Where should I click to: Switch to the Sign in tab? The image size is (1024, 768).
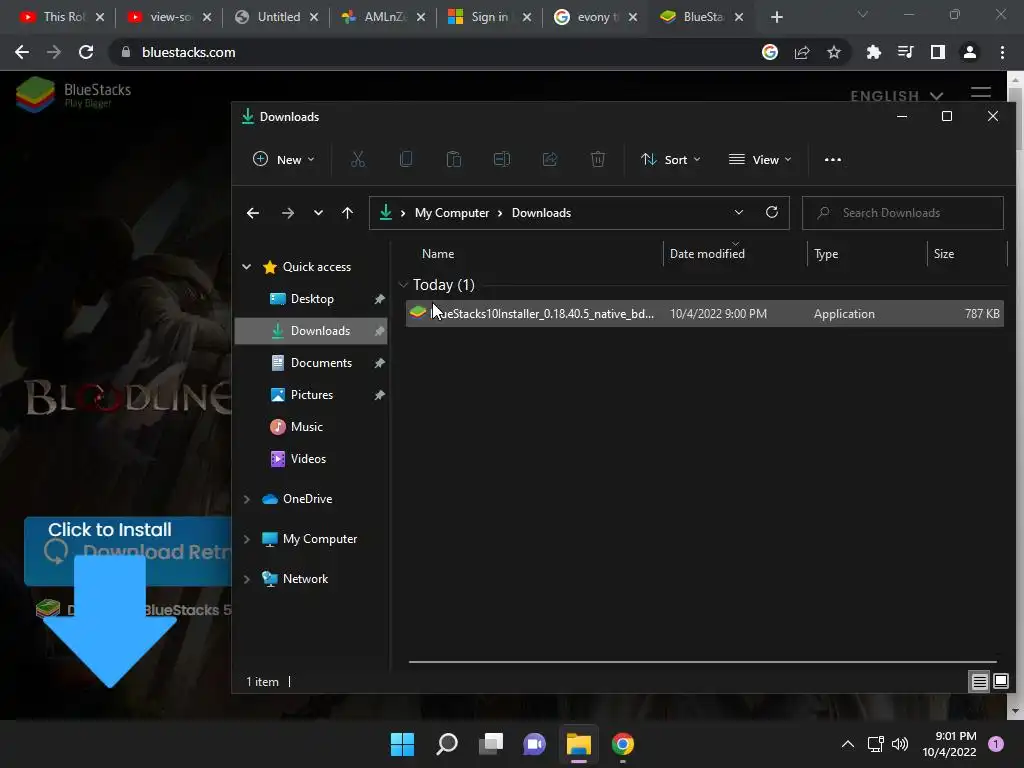490,17
